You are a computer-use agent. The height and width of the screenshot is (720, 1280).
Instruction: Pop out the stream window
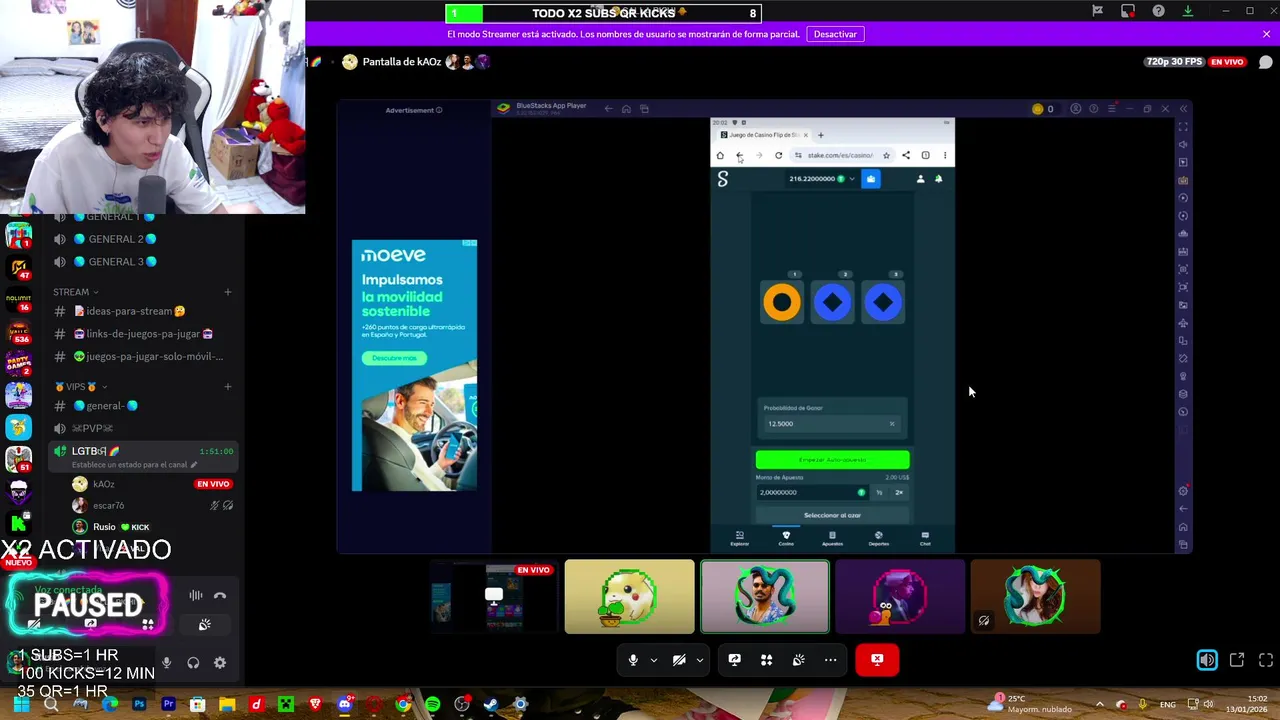click(x=1237, y=660)
